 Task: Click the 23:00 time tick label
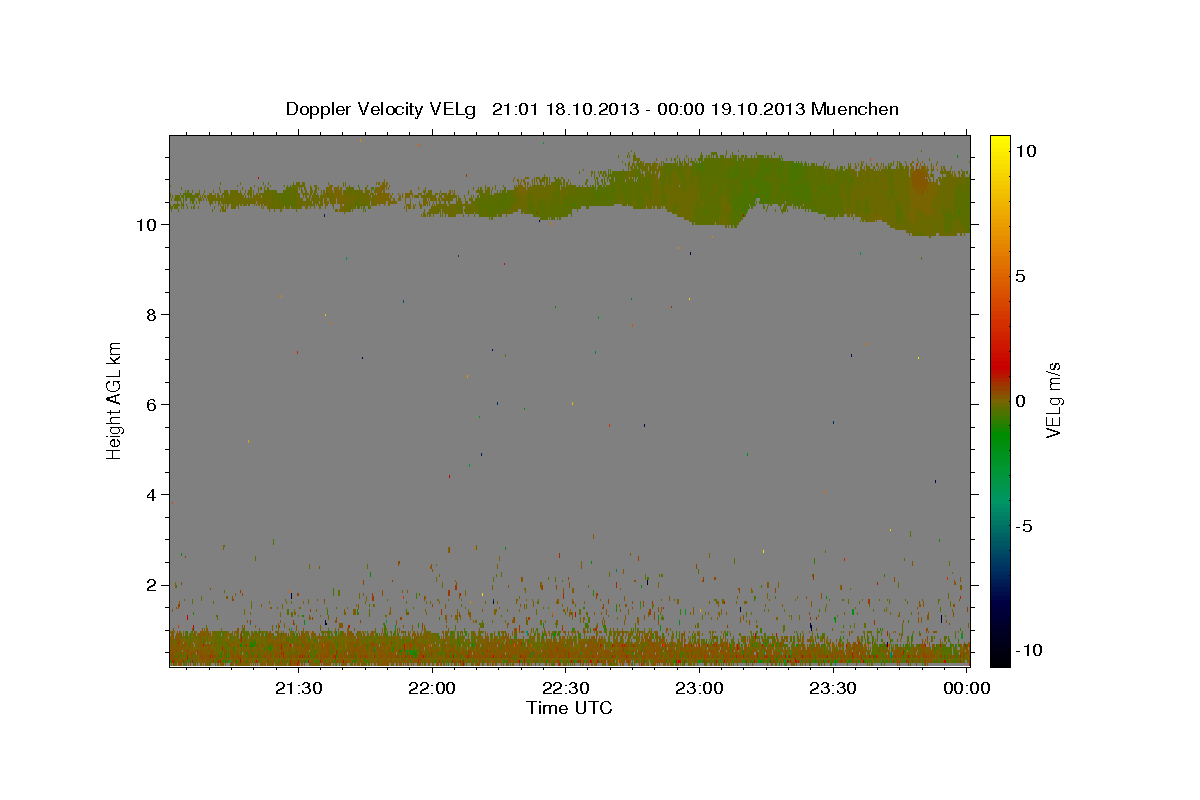pyautogui.click(x=699, y=688)
